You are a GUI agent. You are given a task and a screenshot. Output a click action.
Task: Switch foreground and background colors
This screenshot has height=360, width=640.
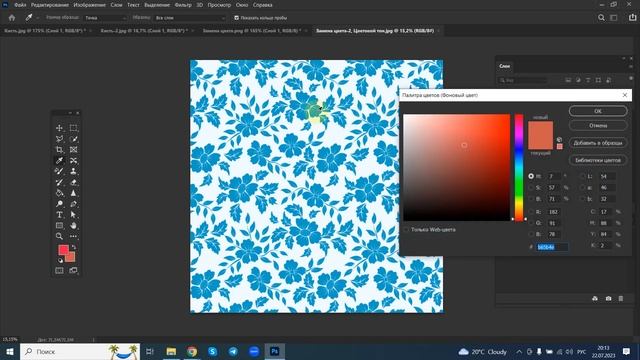click(74, 247)
